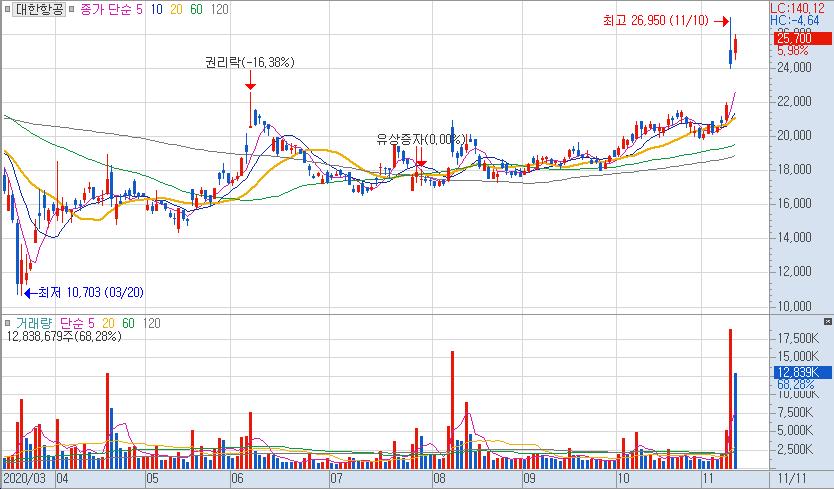Click the 05 month label on time axis
The width and height of the screenshot is (834, 489).
point(152,478)
